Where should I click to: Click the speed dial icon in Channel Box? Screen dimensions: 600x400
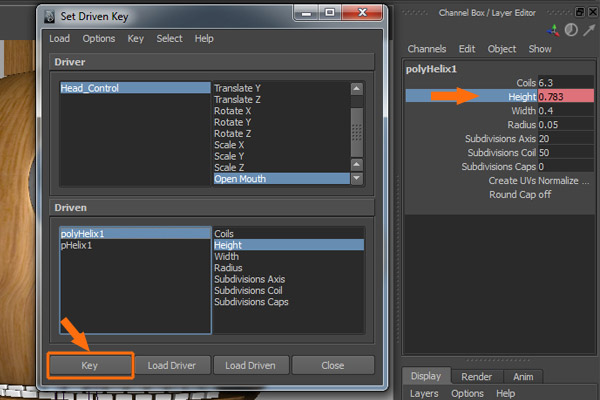coord(571,30)
